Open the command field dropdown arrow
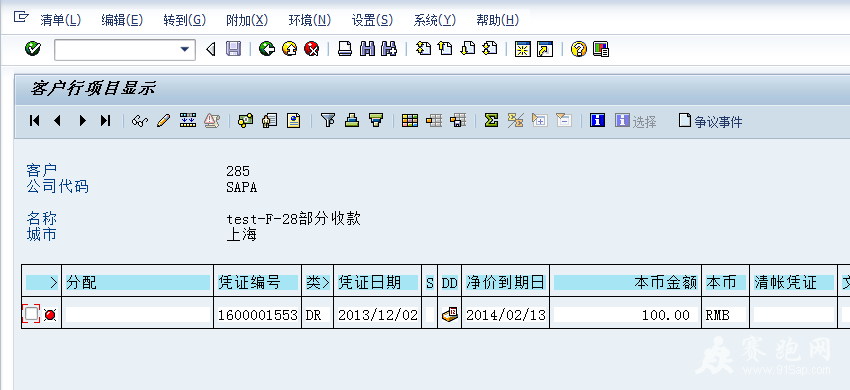The width and height of the screenshot is (850, 390). 186,50
